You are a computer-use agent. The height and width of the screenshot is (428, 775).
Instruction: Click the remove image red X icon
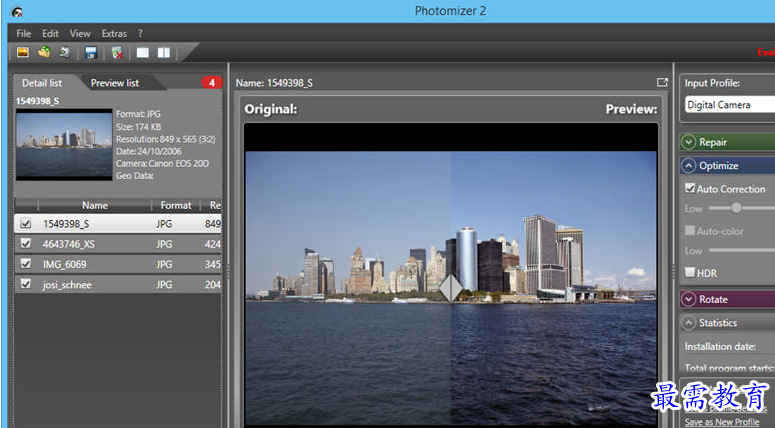tap(117, 53)
